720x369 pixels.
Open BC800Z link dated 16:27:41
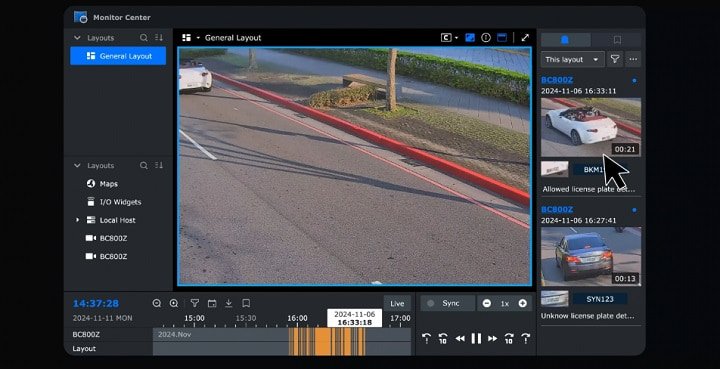point(557,210)
